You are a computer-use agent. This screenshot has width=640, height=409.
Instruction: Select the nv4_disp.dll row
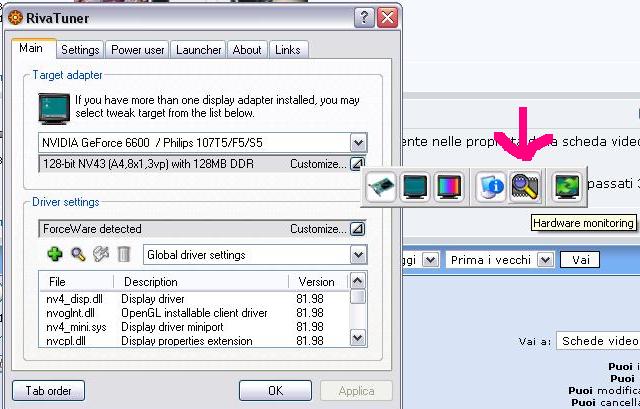pos(194,299)
